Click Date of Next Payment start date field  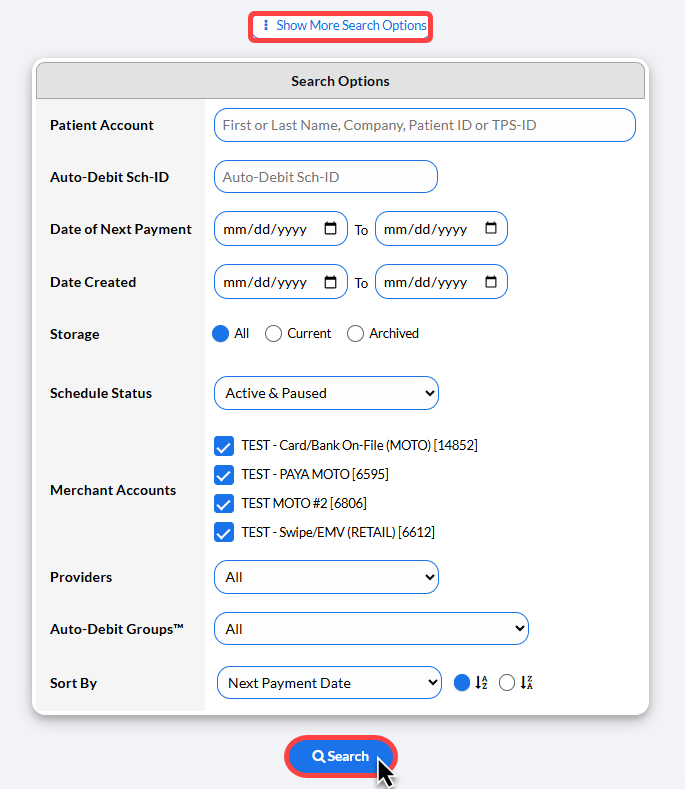click(x=281, y=228)
